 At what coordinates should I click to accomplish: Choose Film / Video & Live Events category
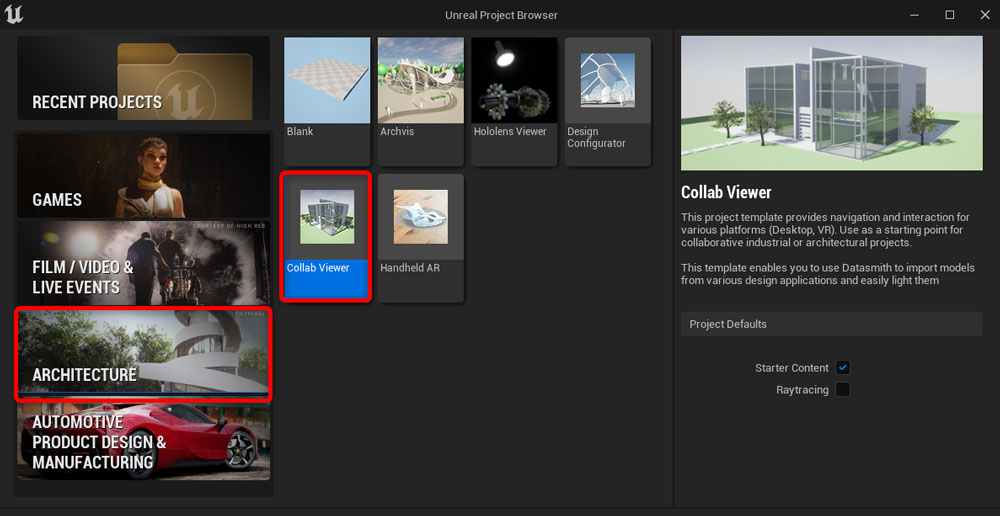143,263
